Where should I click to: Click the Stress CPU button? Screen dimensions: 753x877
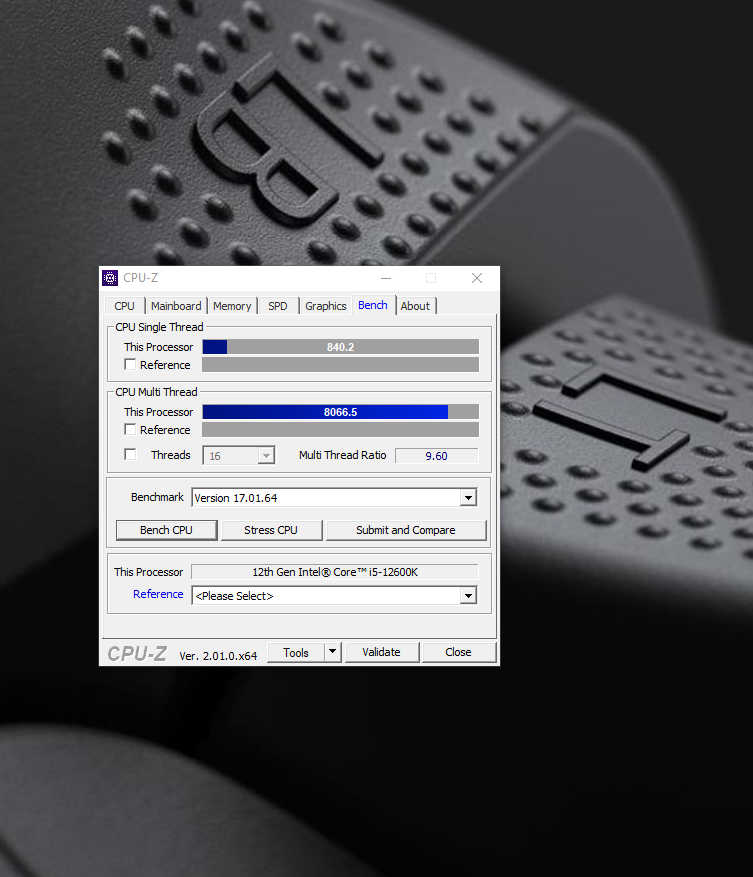[271, 530]
